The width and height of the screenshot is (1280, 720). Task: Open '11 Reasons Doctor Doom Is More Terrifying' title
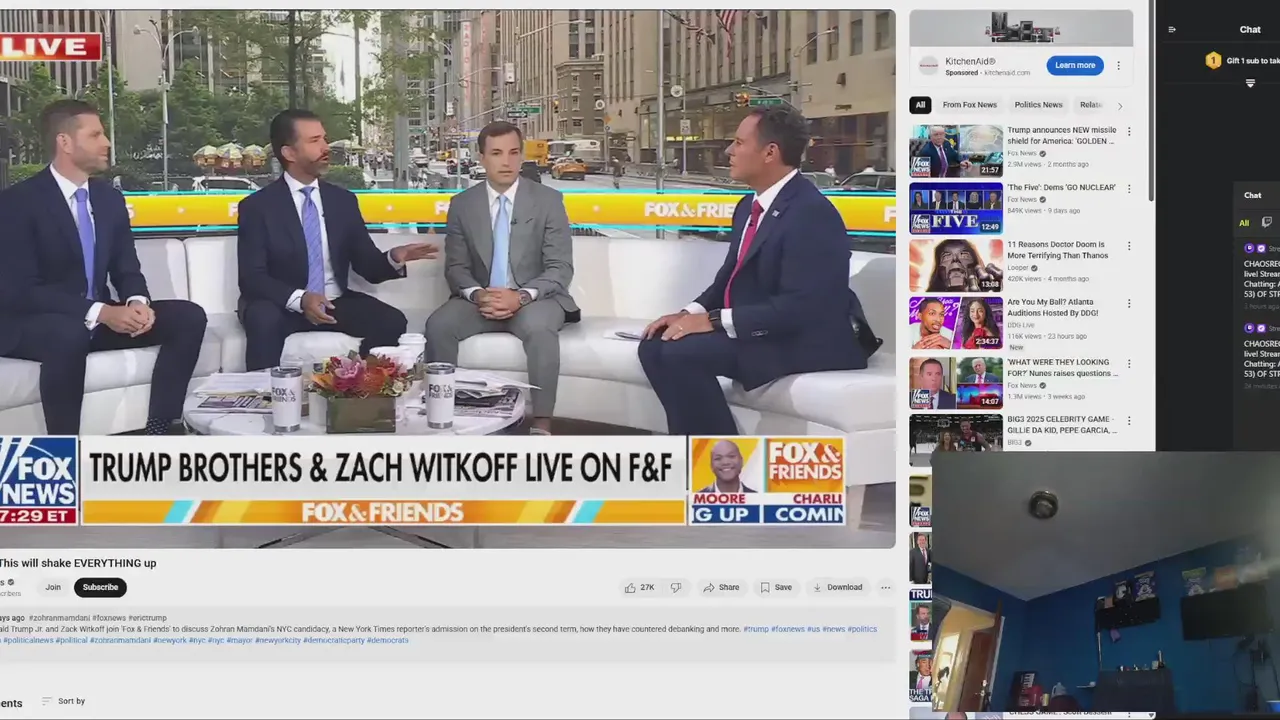tap(1058, 250)
